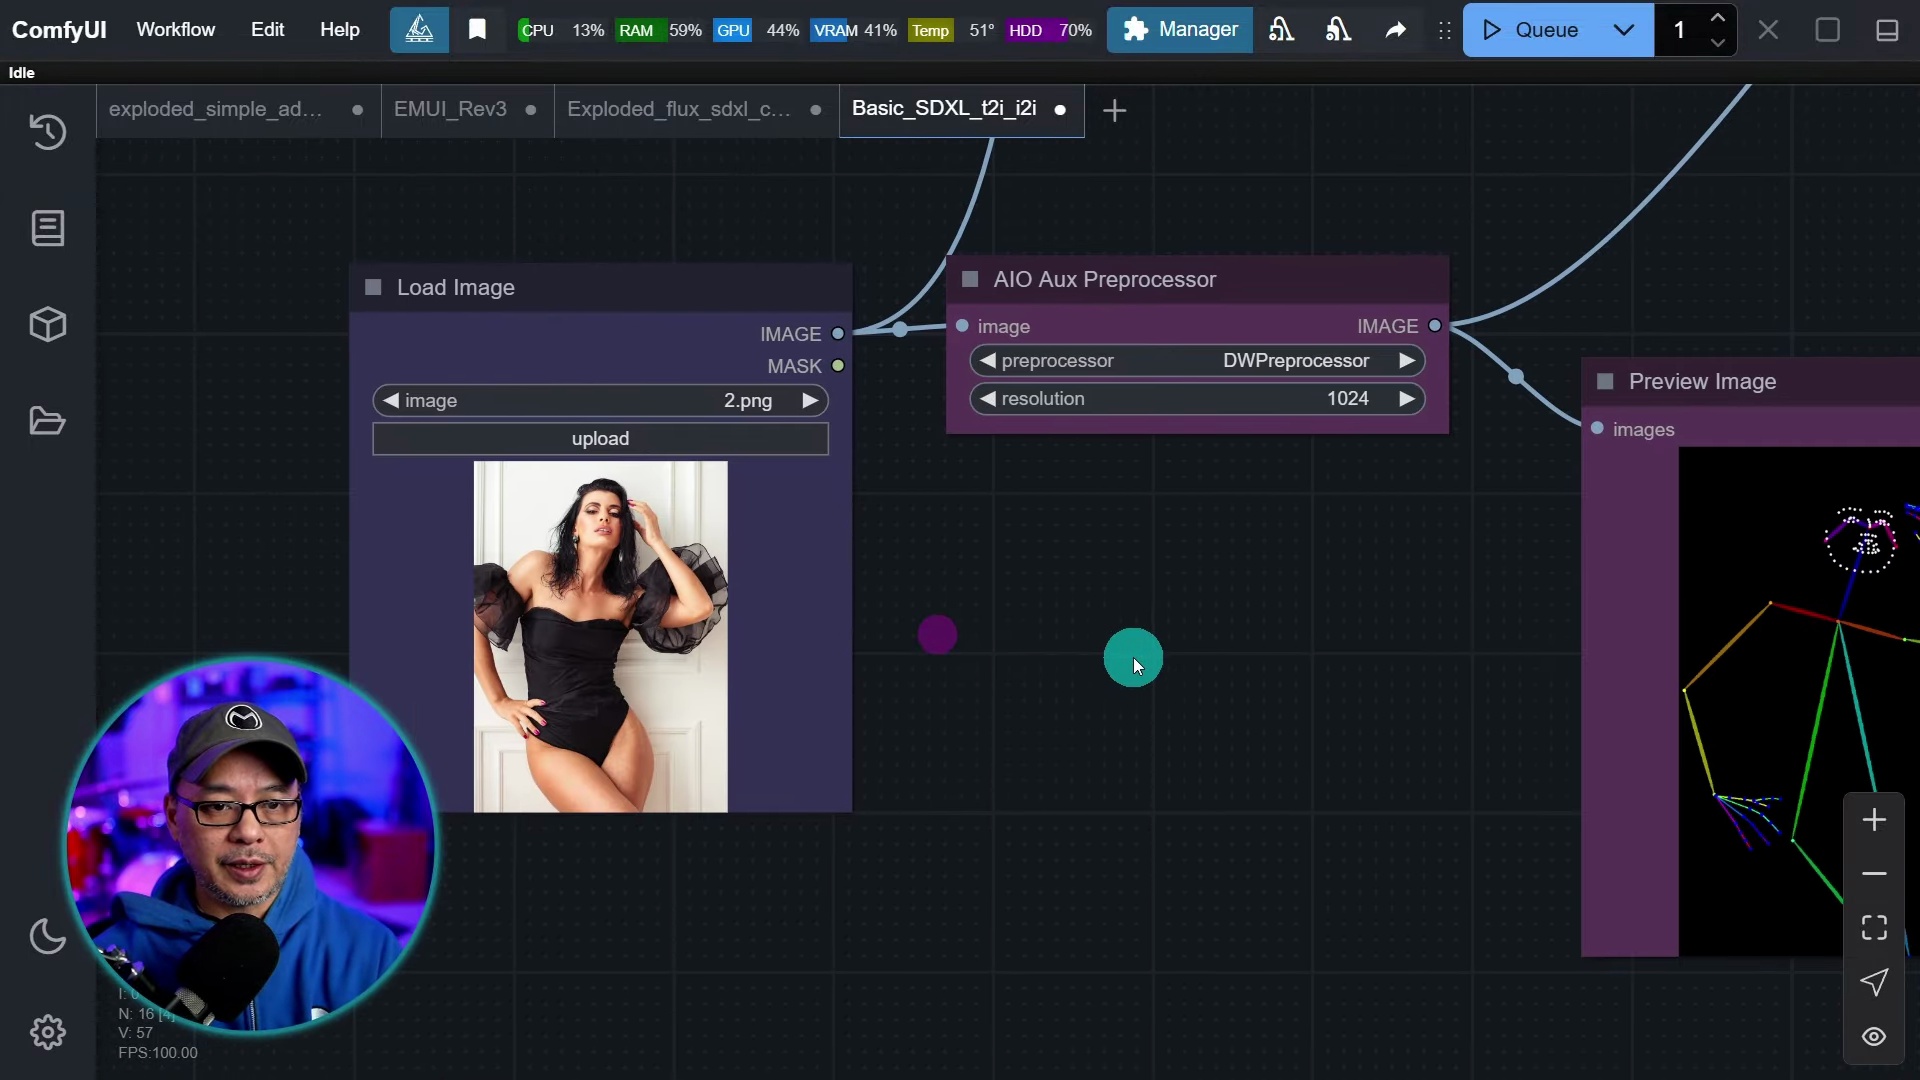Screen dimensions: 1920x1080
Task: Click the square icon in top right toolbar
Action: [x=1828, y=30]
